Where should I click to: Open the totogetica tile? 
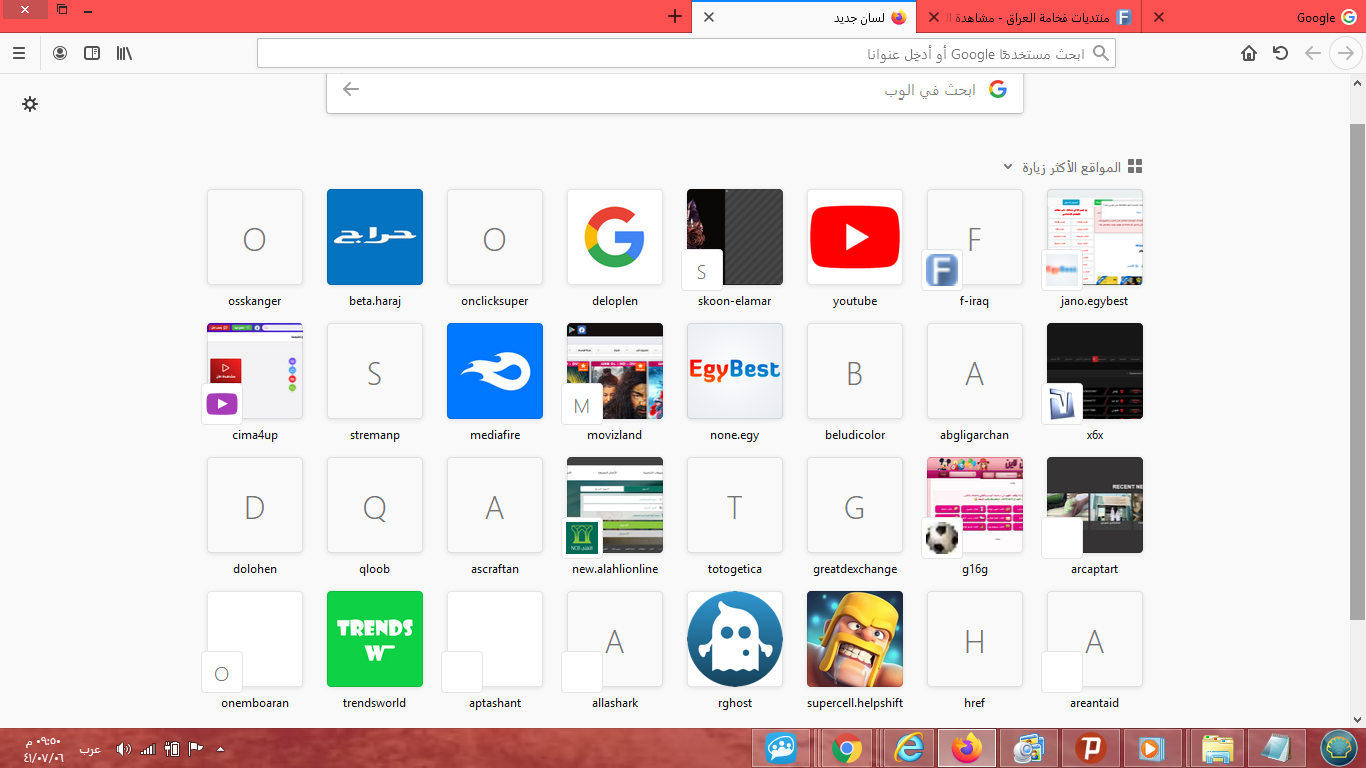[x=735, y=505]
